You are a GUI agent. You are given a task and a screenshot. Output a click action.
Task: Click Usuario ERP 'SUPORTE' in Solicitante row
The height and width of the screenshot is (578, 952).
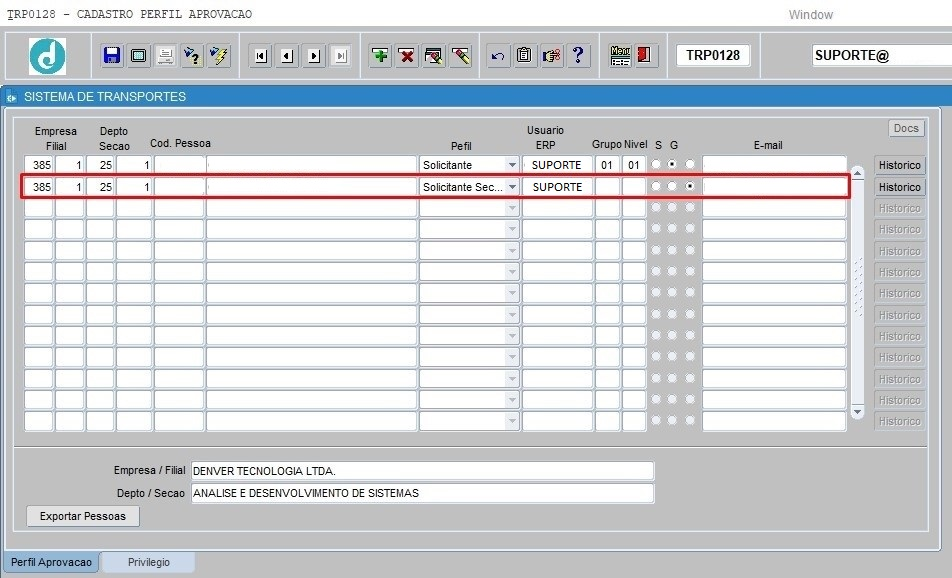[x=557, y=165]
